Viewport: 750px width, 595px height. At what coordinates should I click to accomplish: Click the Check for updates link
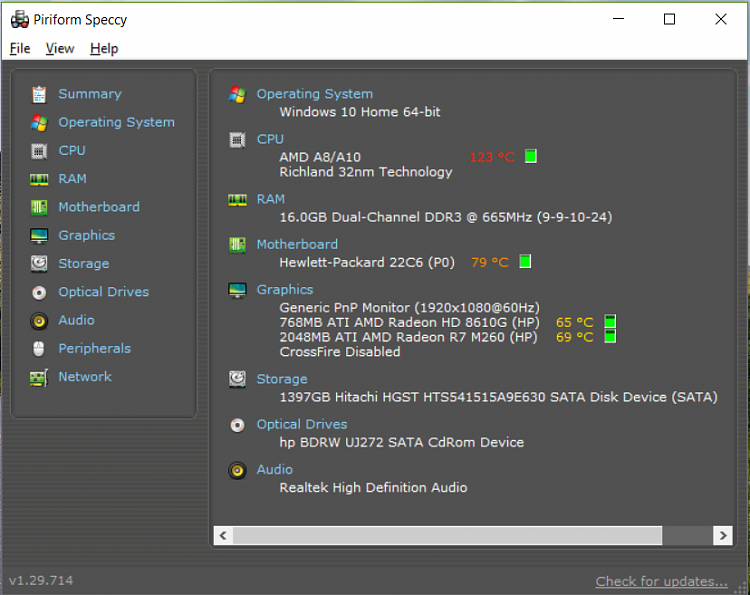pyautogui.click(x=662, y=582)
